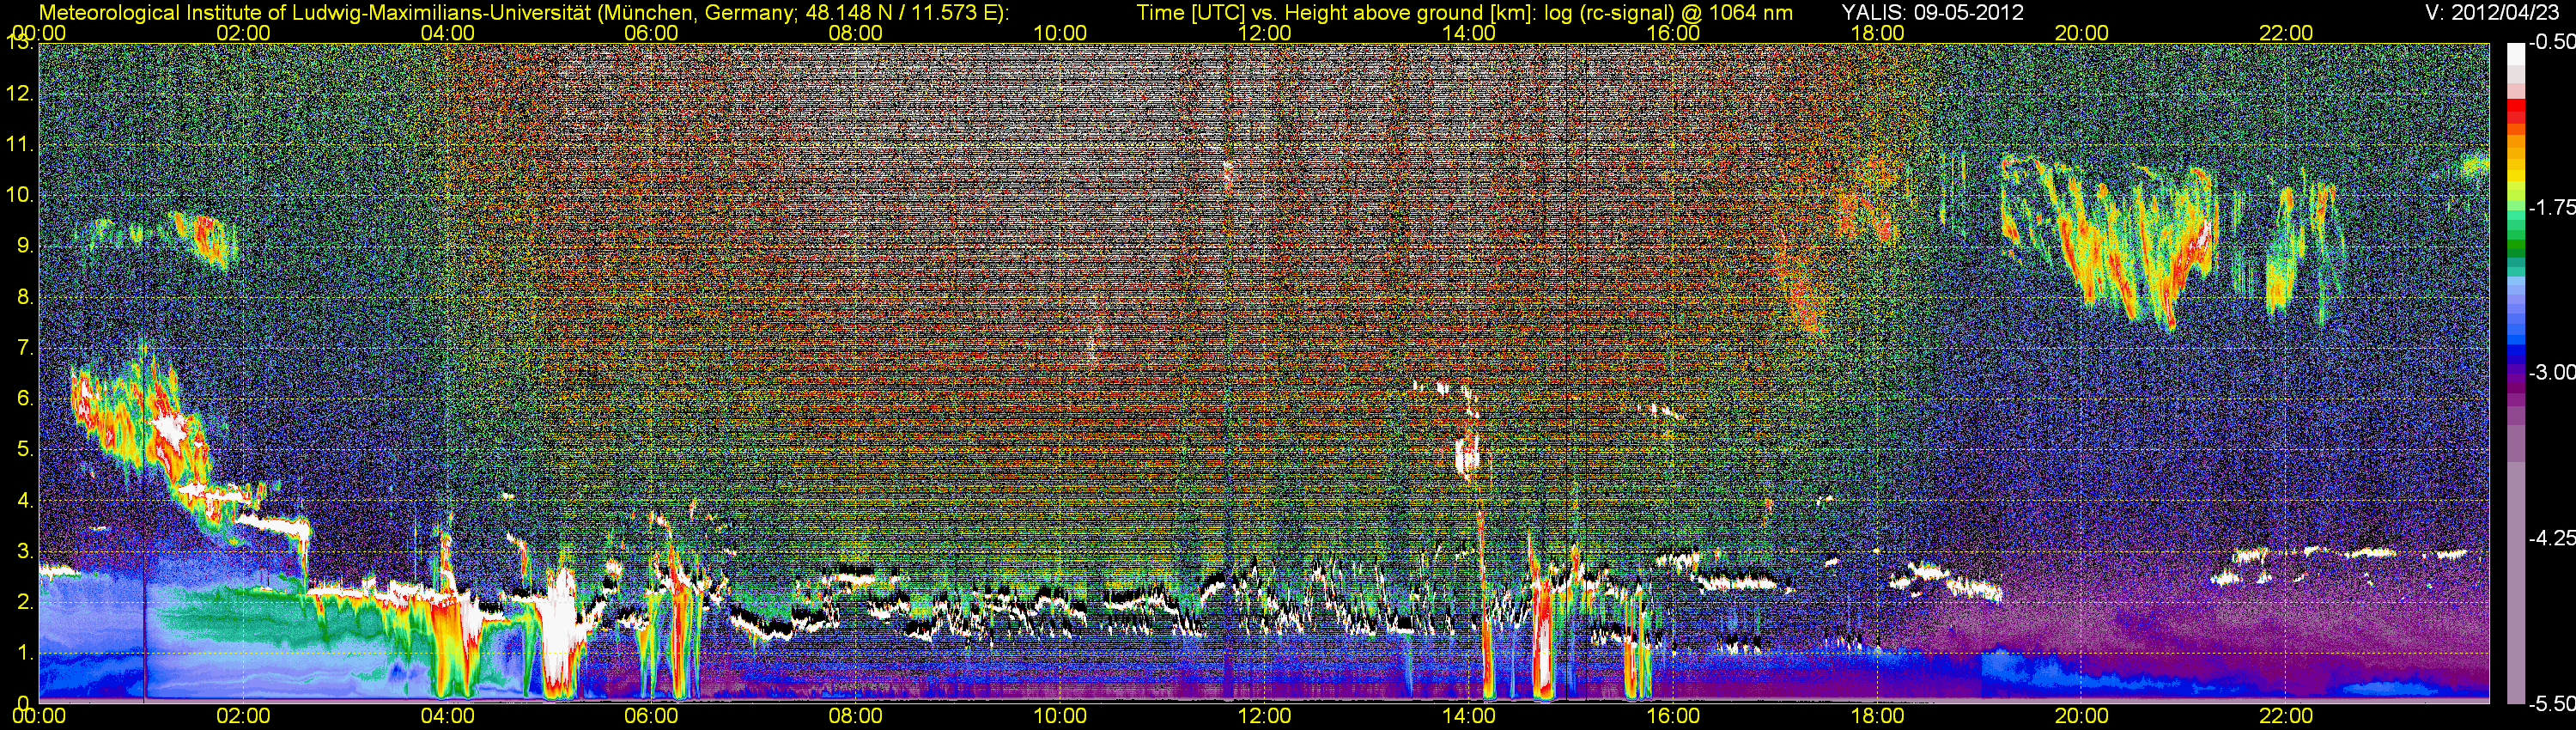Pick the 14:00 label on the bottom time axis

coord(1469,716)
